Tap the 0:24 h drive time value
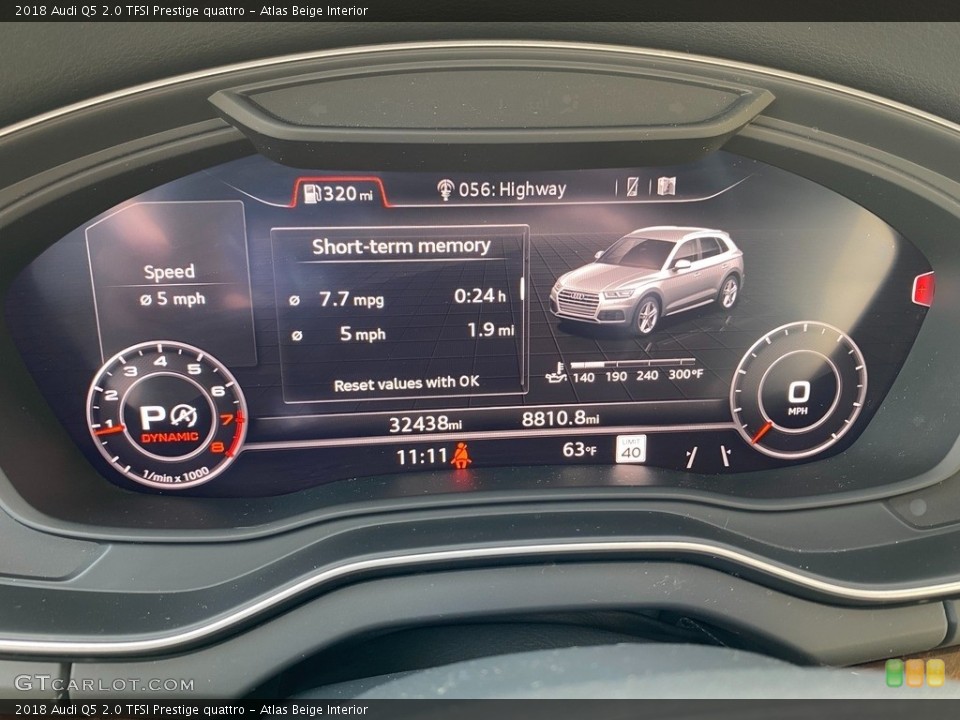 pos(480,296)
